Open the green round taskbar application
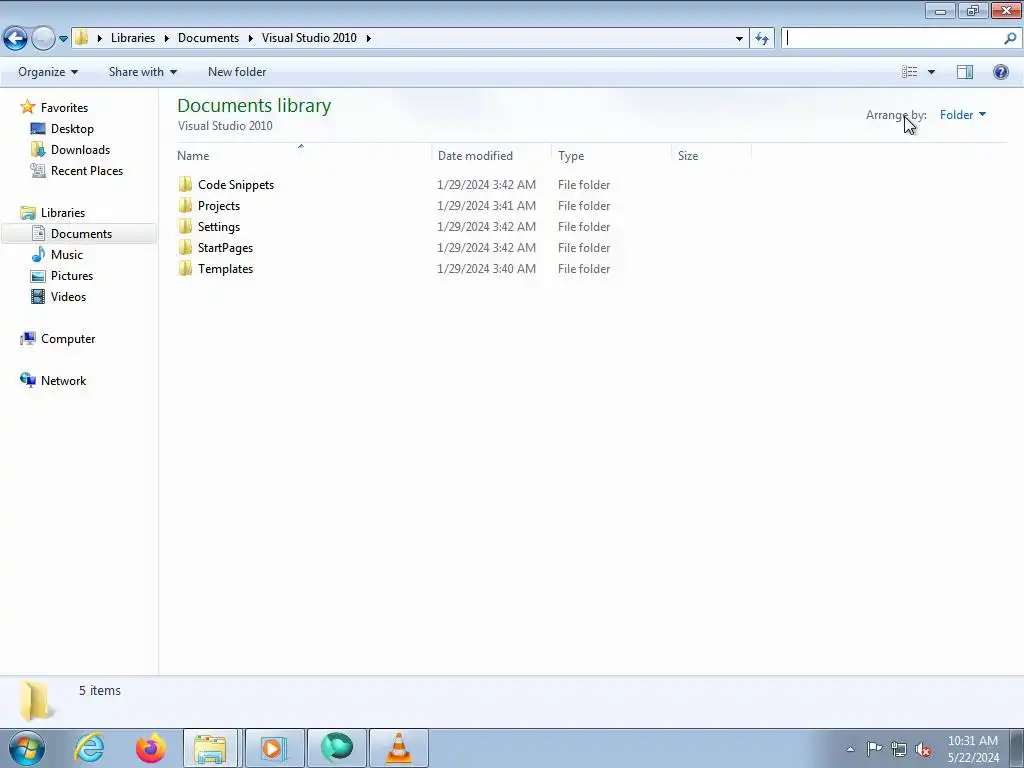Image resolution: width=1024 pixels, height=768 pixels. [x=336, y=748]
